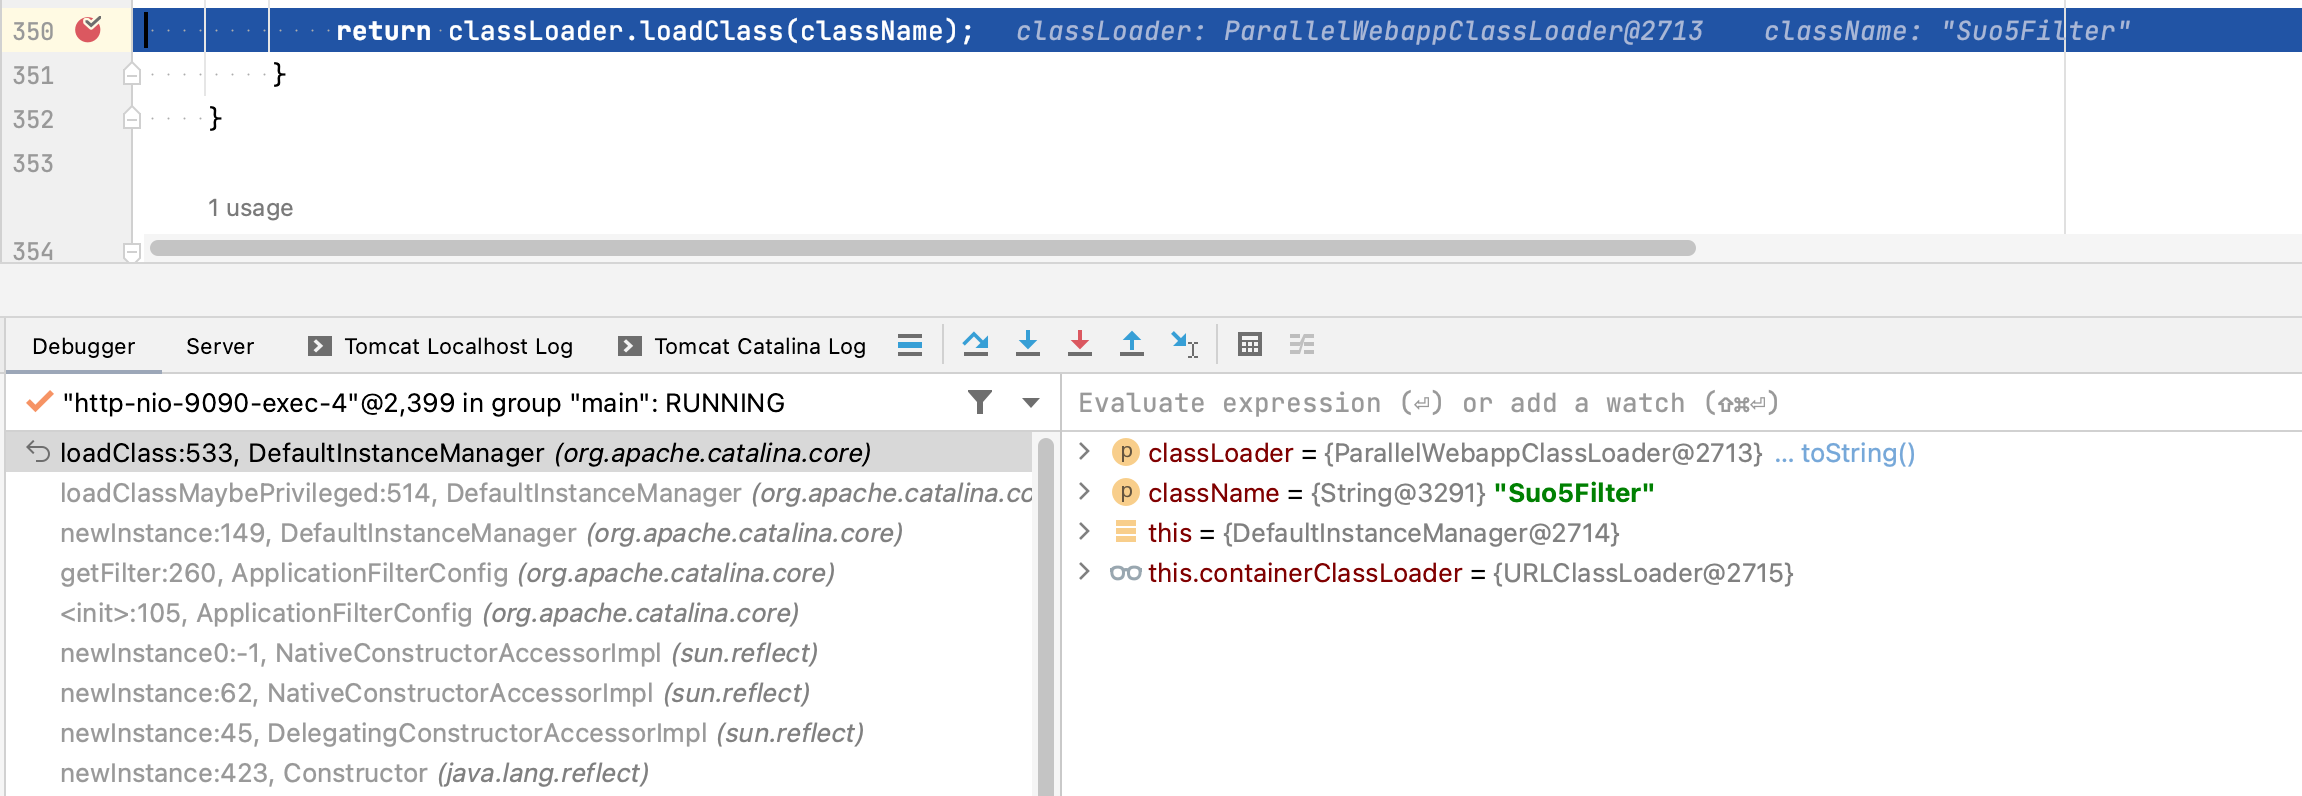Click the Step Over debugger icon

click(976, 344)
